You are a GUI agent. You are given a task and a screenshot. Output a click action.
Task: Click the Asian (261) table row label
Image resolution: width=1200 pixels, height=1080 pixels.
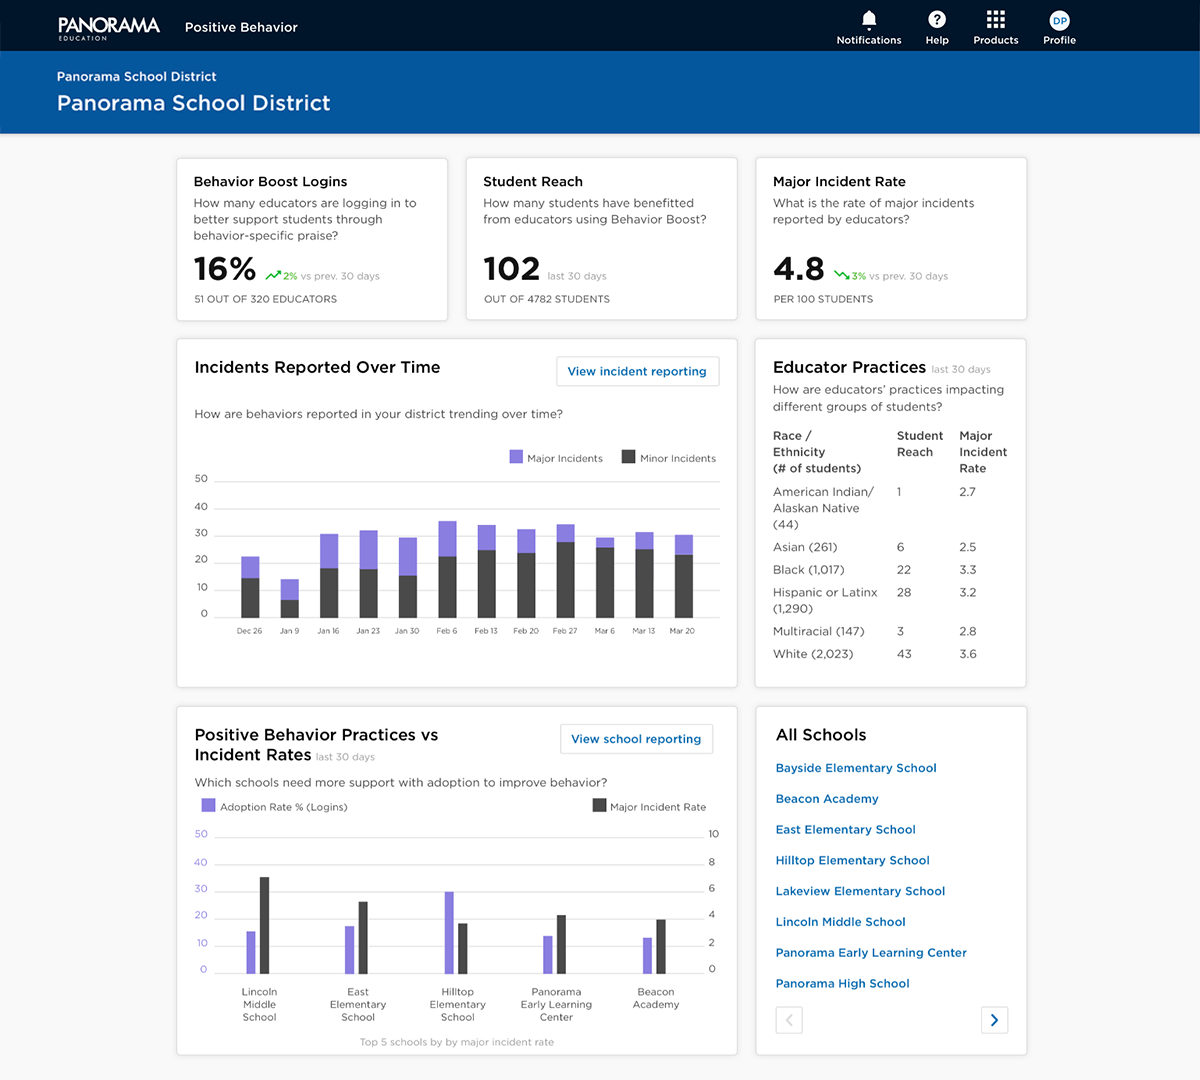(x=805, y=547)
